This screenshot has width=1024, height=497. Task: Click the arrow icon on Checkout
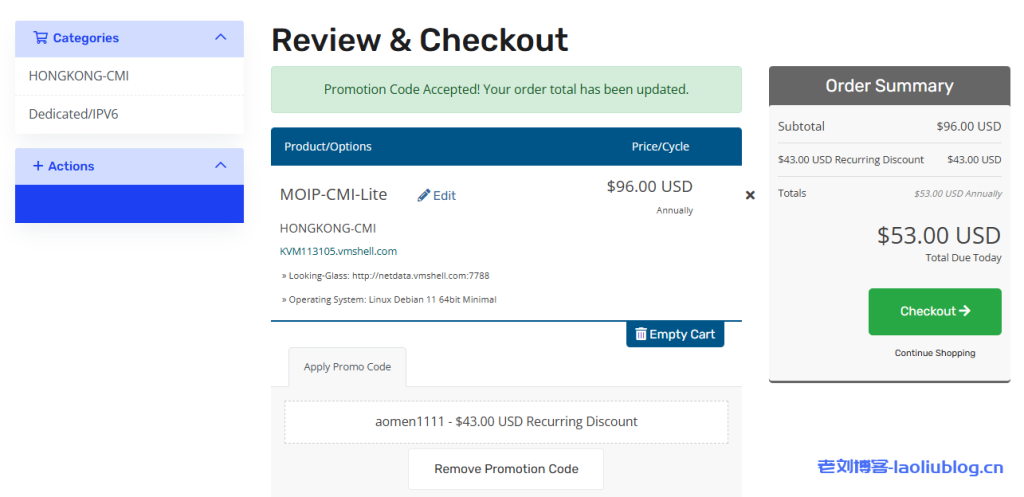(964, 311)
